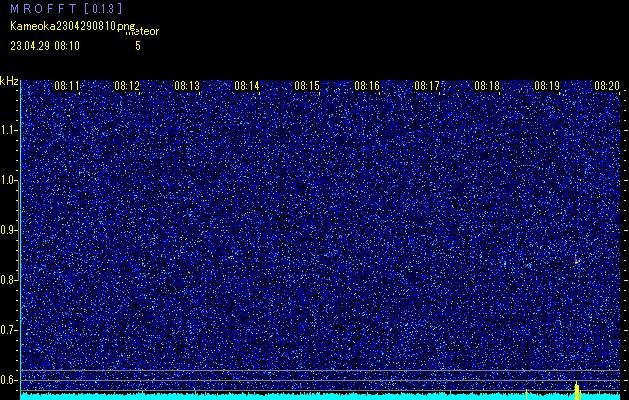The height and width of the screenshot is (400, 629).
Task: Select the file name Kameoka2304290810.png
Action: (73, 26)
